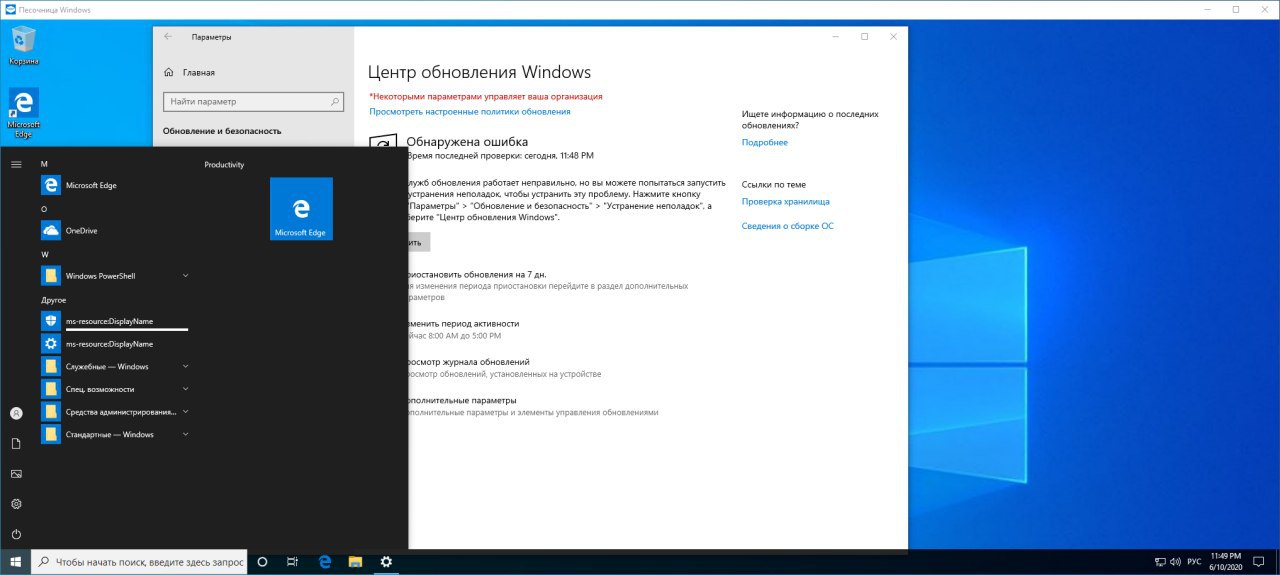The image size is (1280, 575).
Task: Launch Edge from the taskbar
Action: coord(324,562)
